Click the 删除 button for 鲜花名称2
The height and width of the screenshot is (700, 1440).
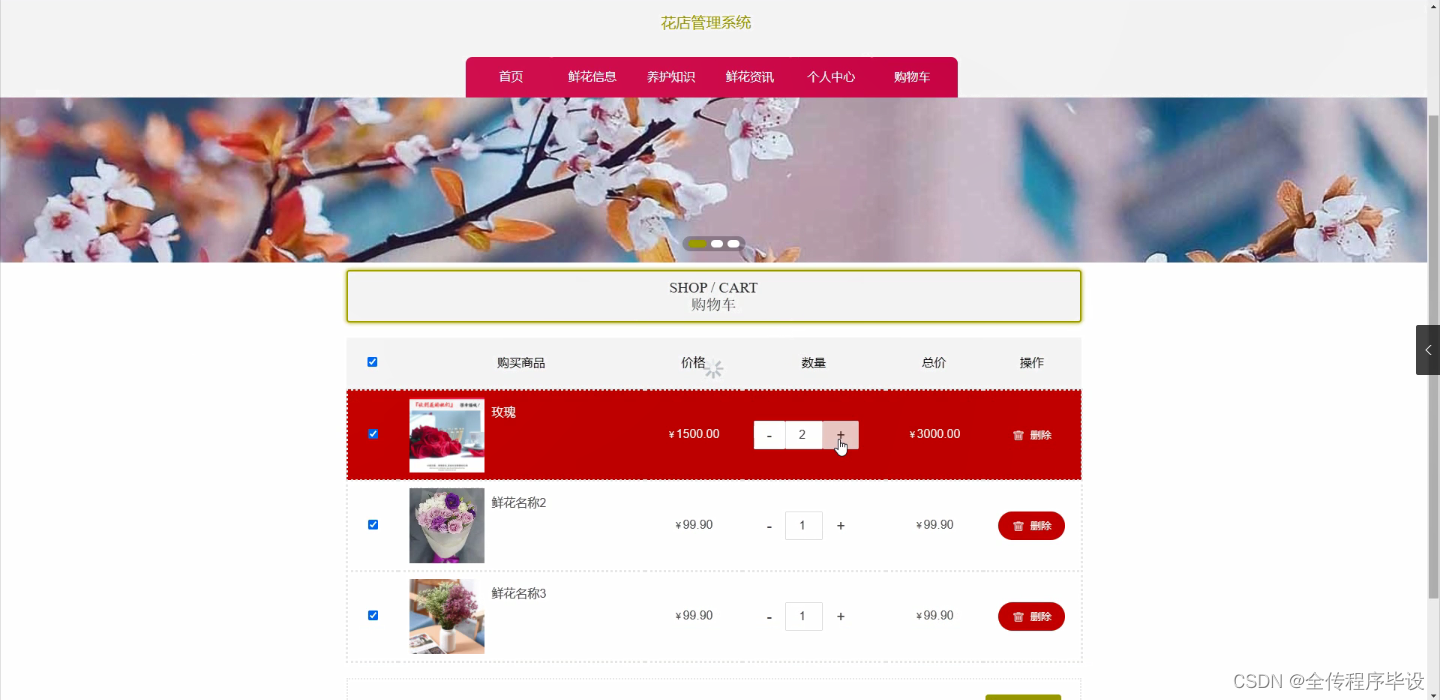coord(1031,525)
